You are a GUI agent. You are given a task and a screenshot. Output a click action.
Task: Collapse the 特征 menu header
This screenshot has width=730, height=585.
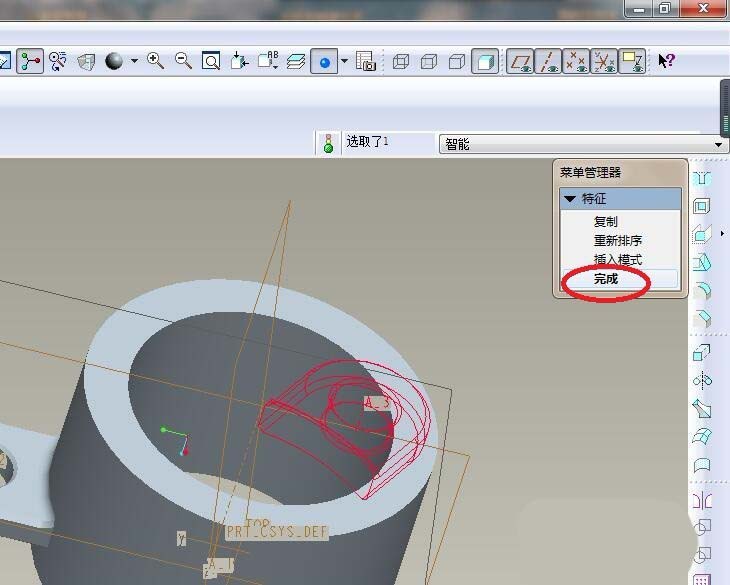coord(620,199)
